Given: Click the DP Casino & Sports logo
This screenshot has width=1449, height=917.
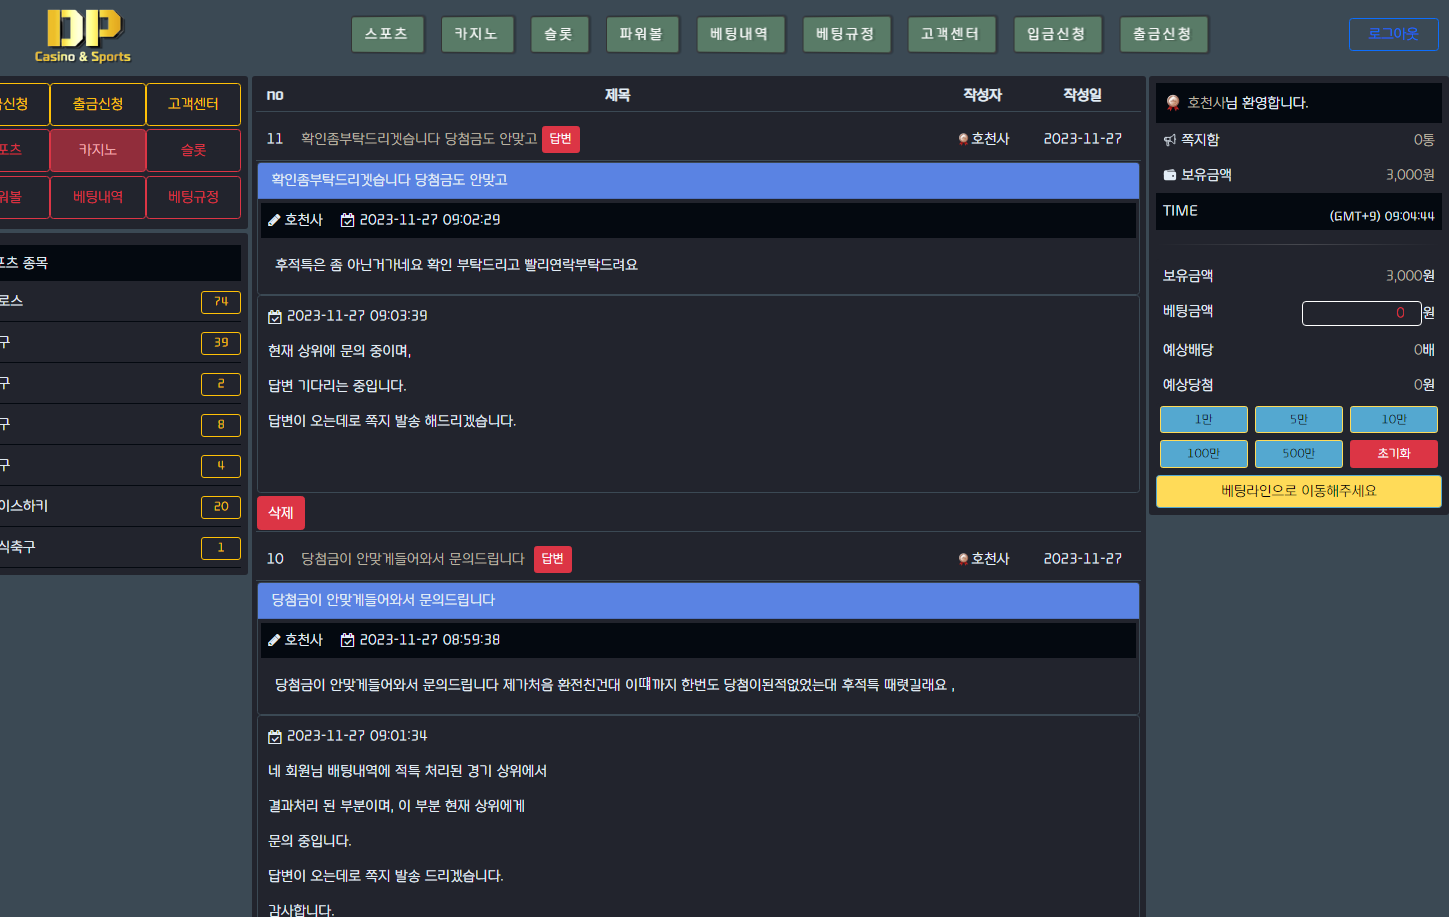Looking at the screenshot, I should (x=83, y=36).
